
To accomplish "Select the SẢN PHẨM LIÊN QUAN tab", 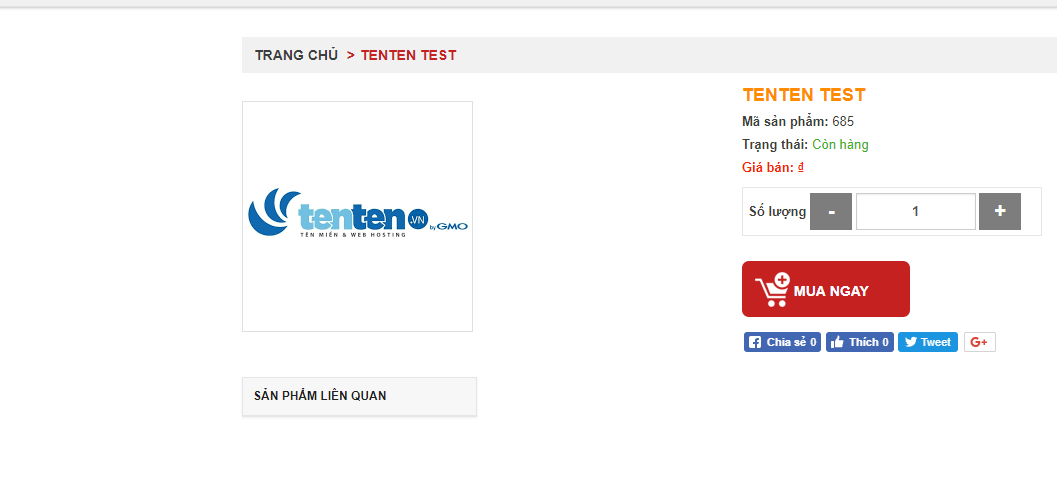I will tap(359, 396).
